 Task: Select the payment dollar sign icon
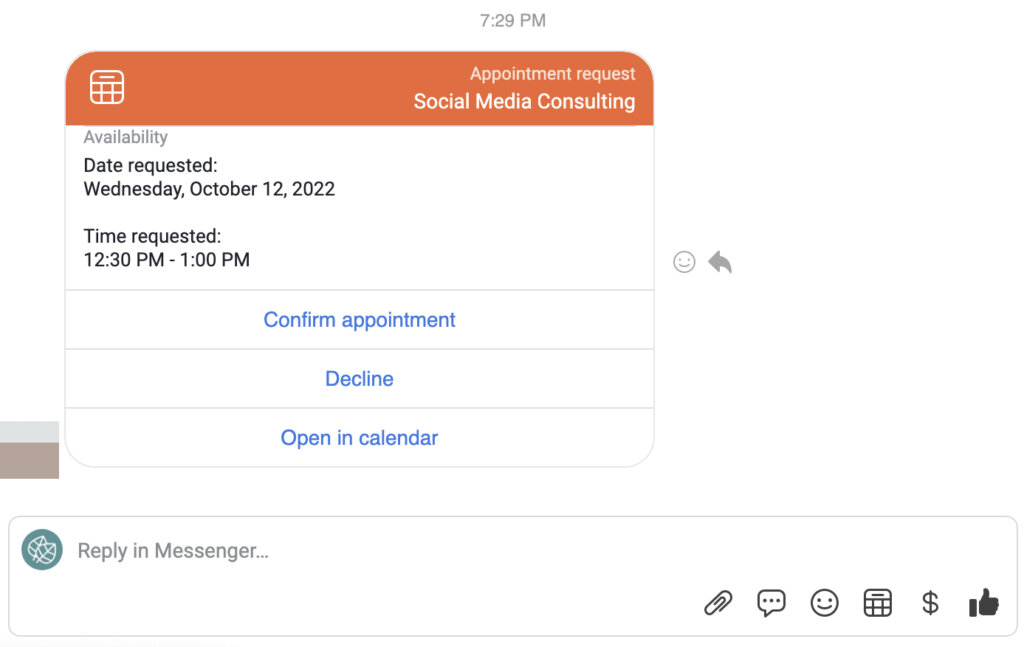coord(929,602)
